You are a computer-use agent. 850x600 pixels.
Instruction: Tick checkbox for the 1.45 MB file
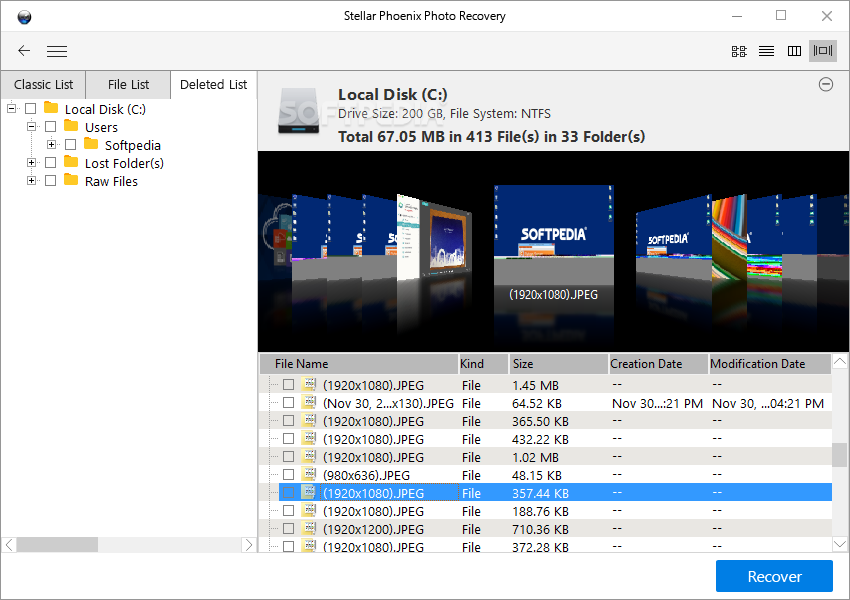click(x=288, y=385)
